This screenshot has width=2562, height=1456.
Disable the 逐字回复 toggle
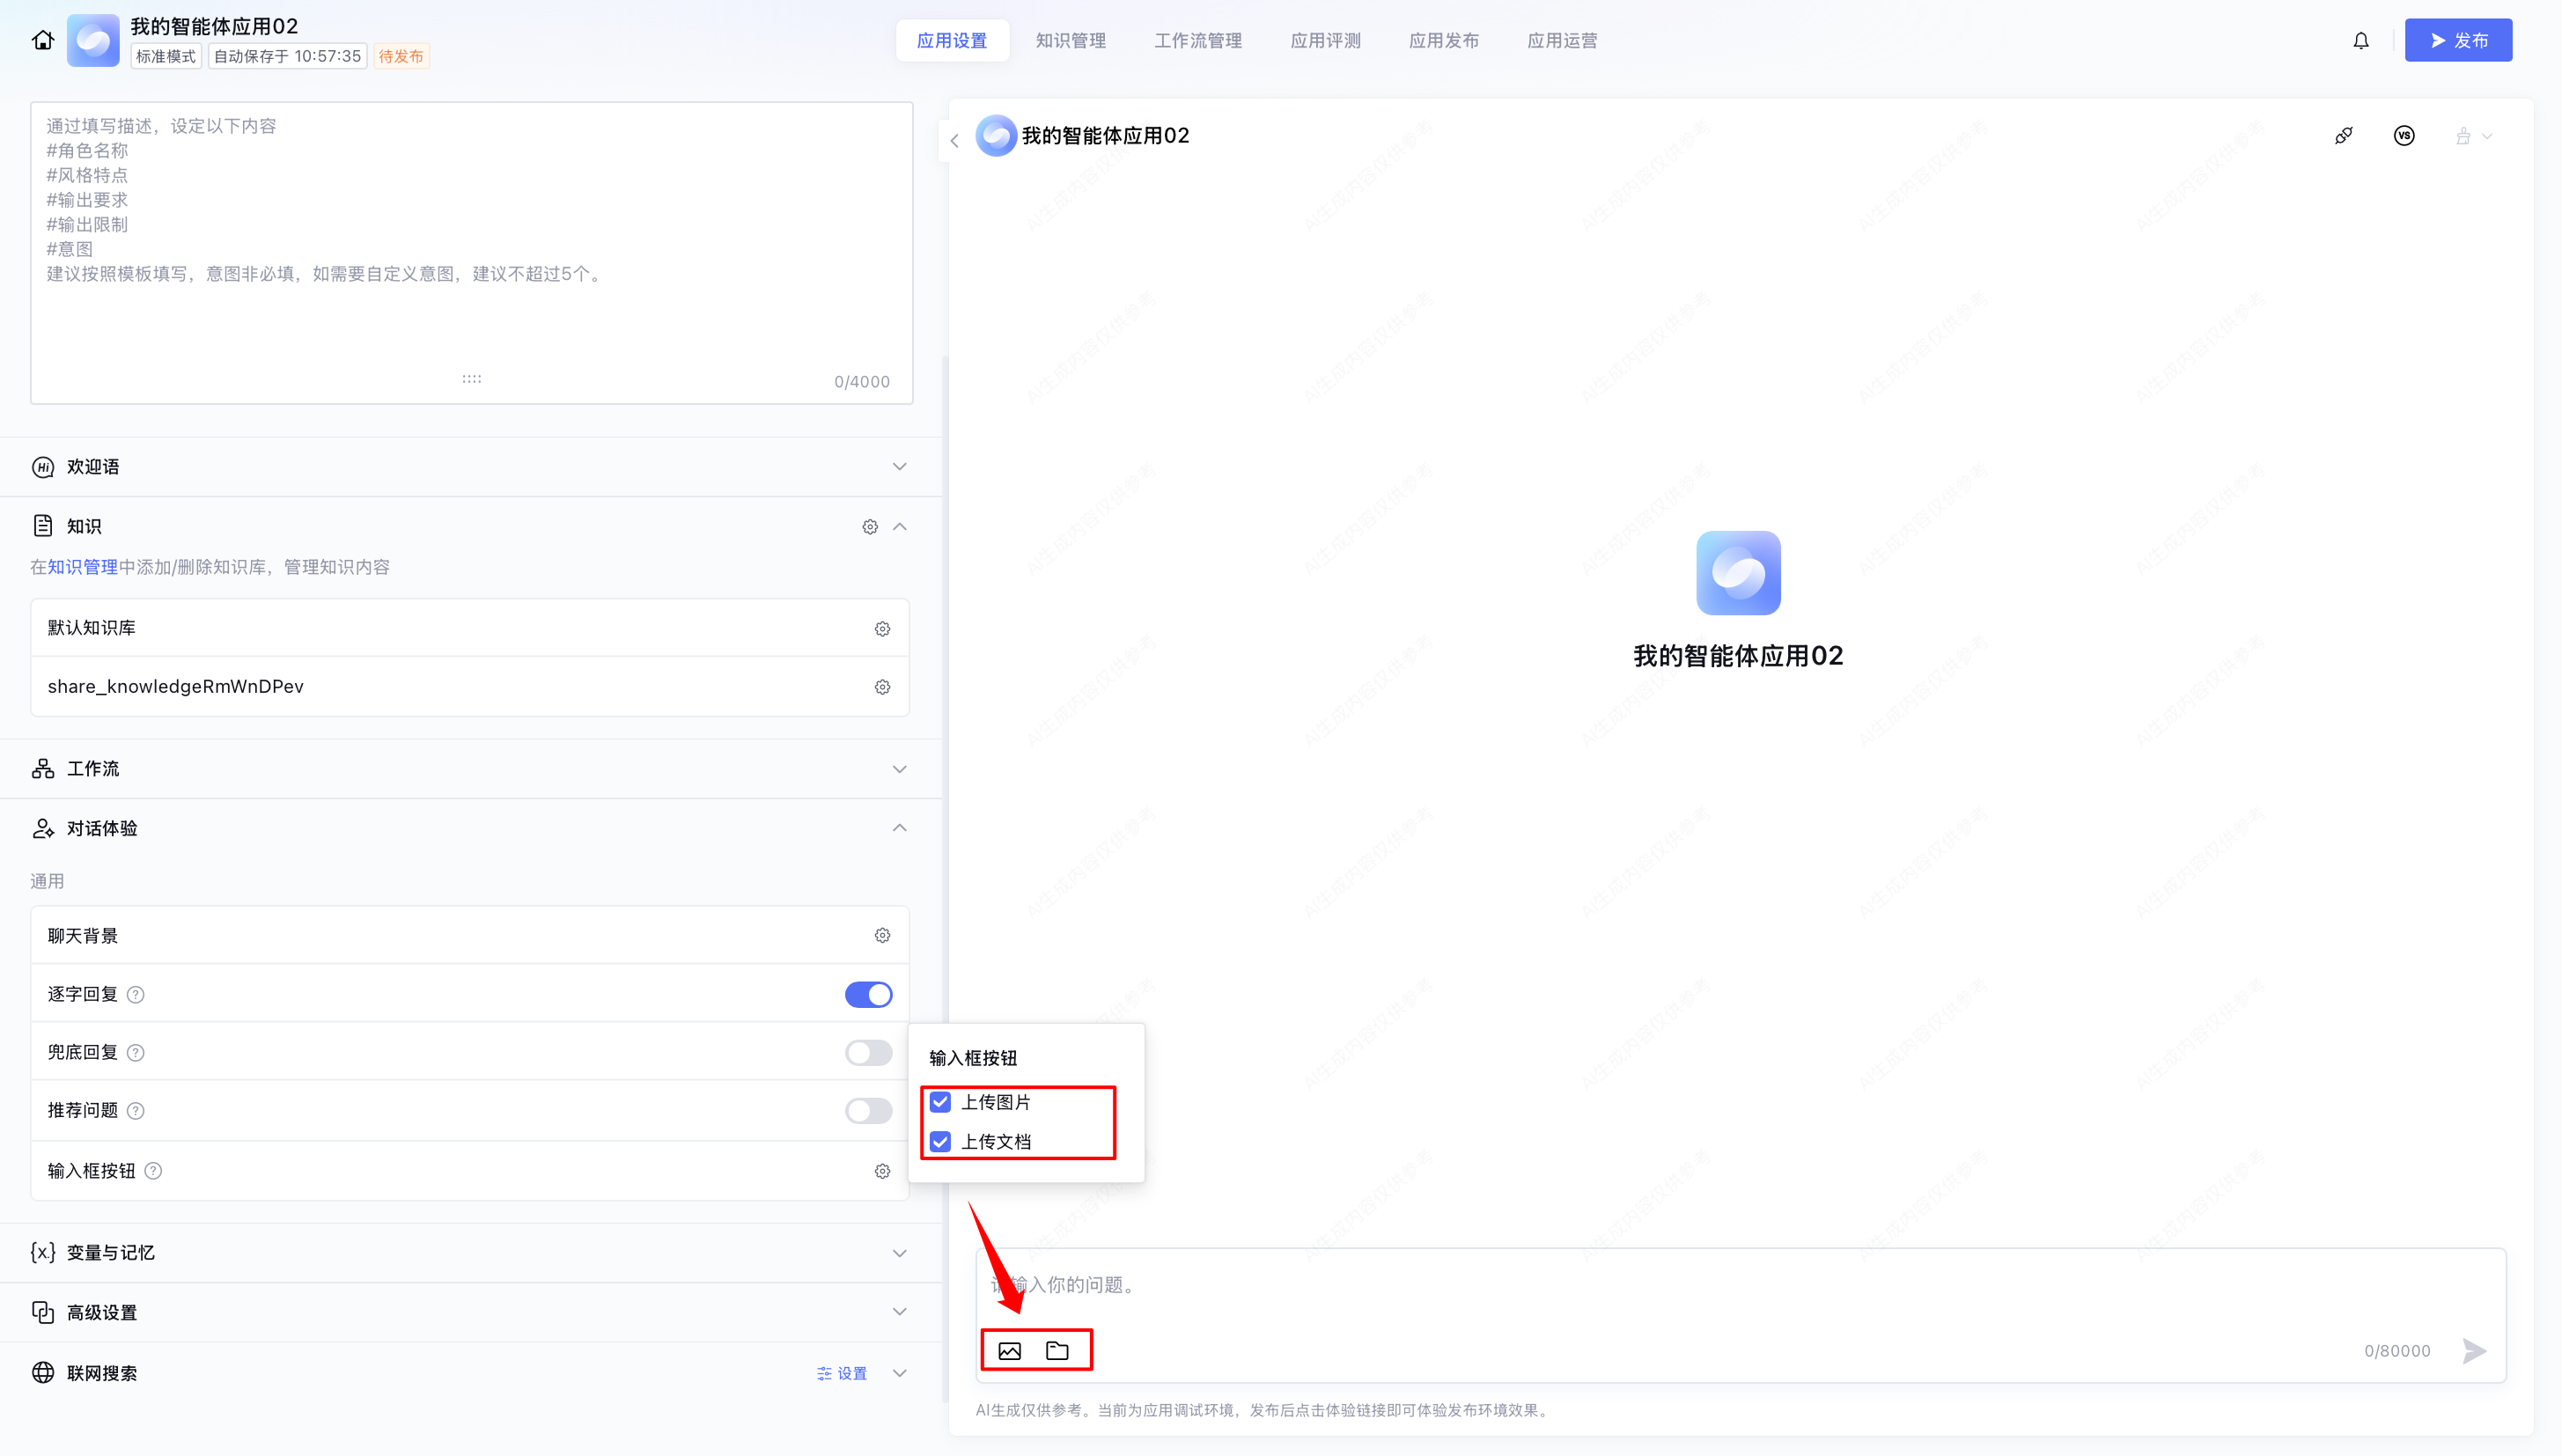pos(868,995)
